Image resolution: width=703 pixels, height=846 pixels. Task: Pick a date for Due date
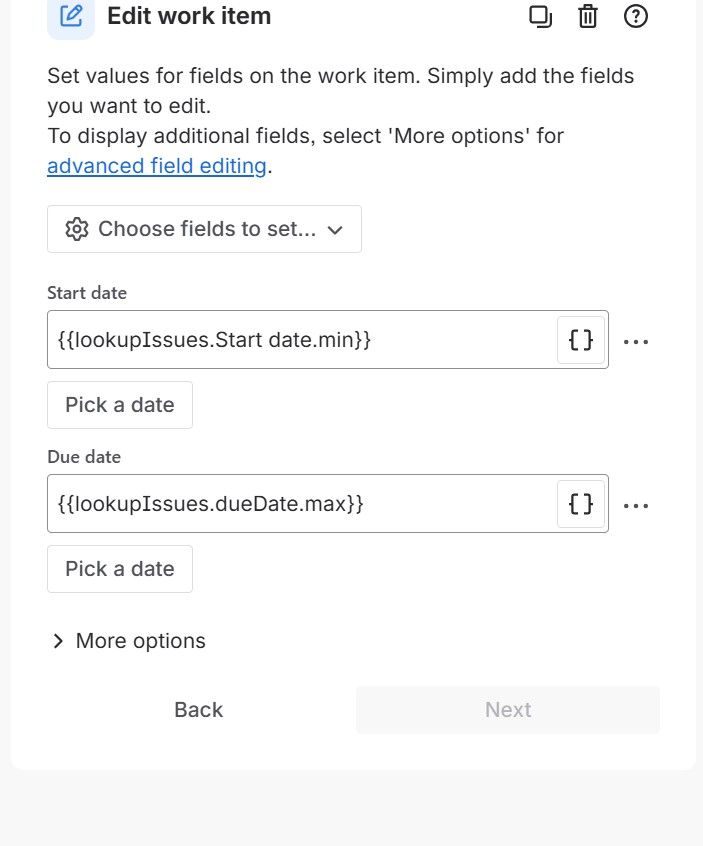pyautogui.click(x=119, y=568)
